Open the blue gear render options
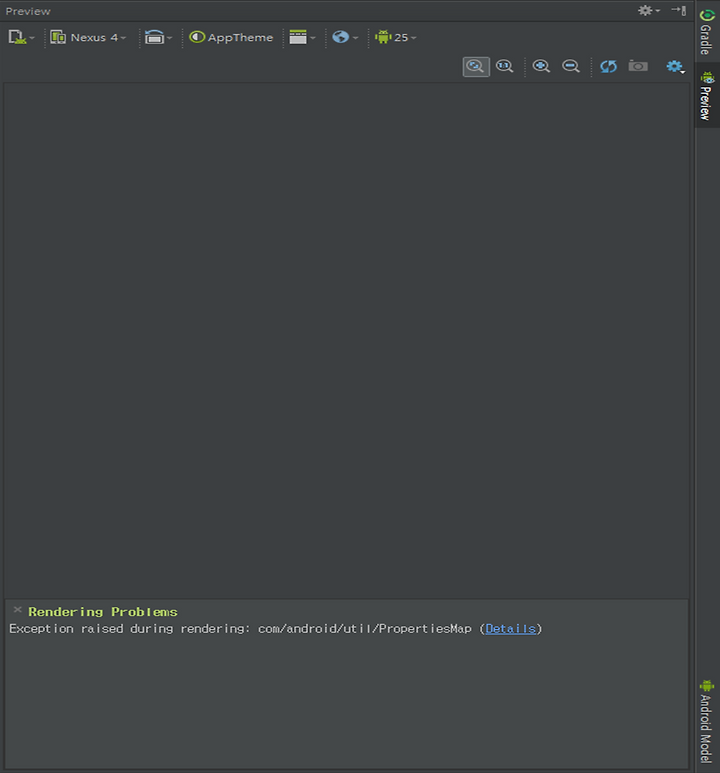 [x=675, y=67]
